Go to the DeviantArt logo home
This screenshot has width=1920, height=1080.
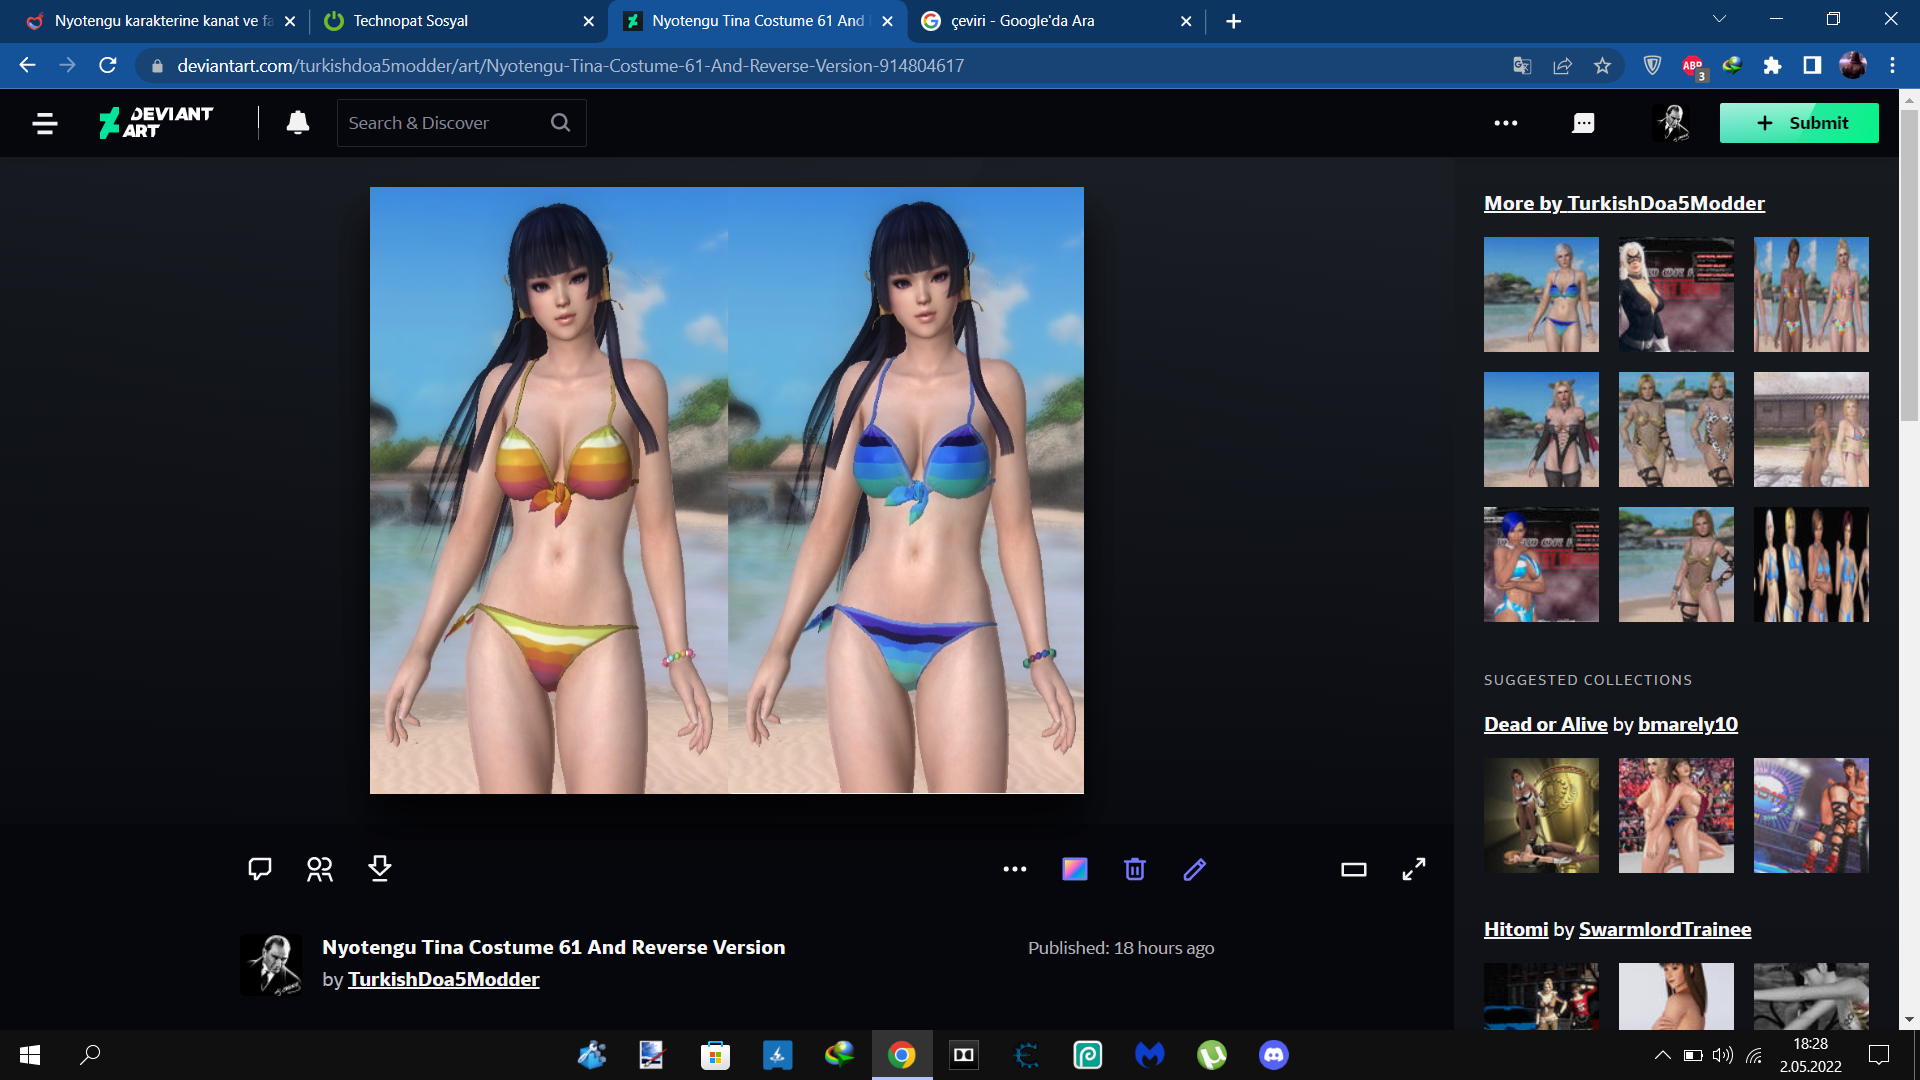click(155, 123)
